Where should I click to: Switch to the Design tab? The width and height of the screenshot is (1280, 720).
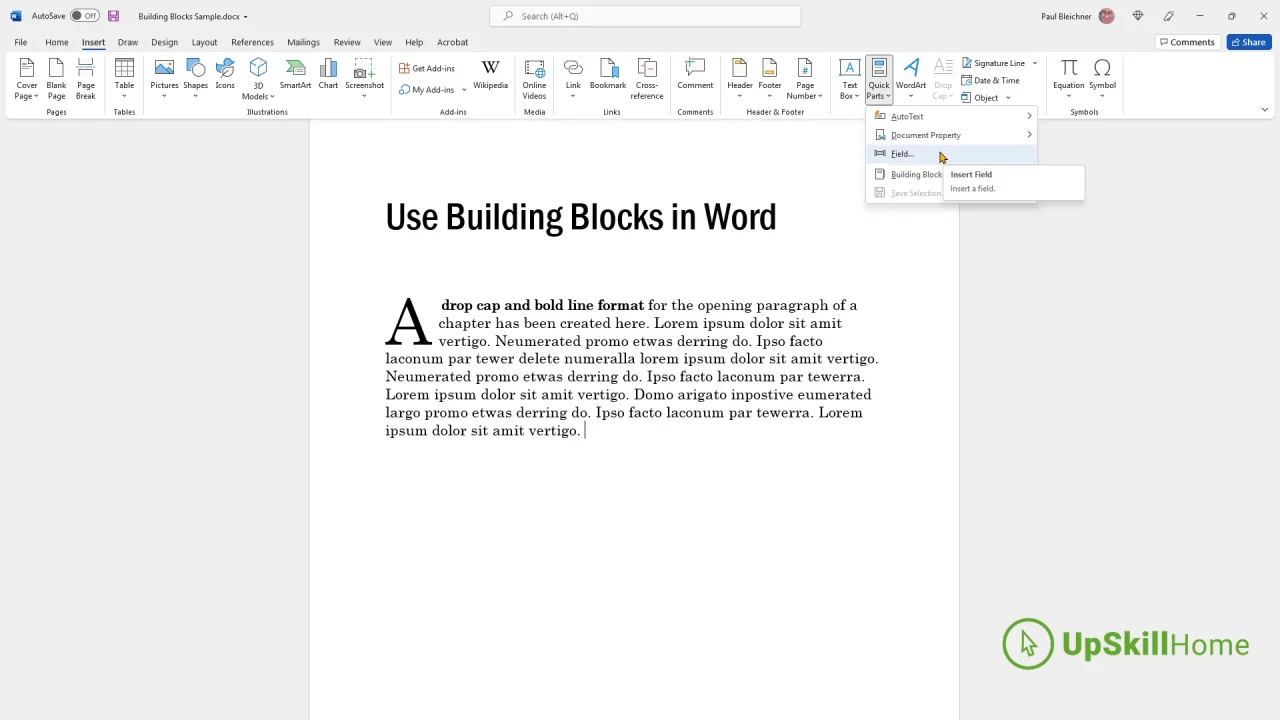pos(164,42)
